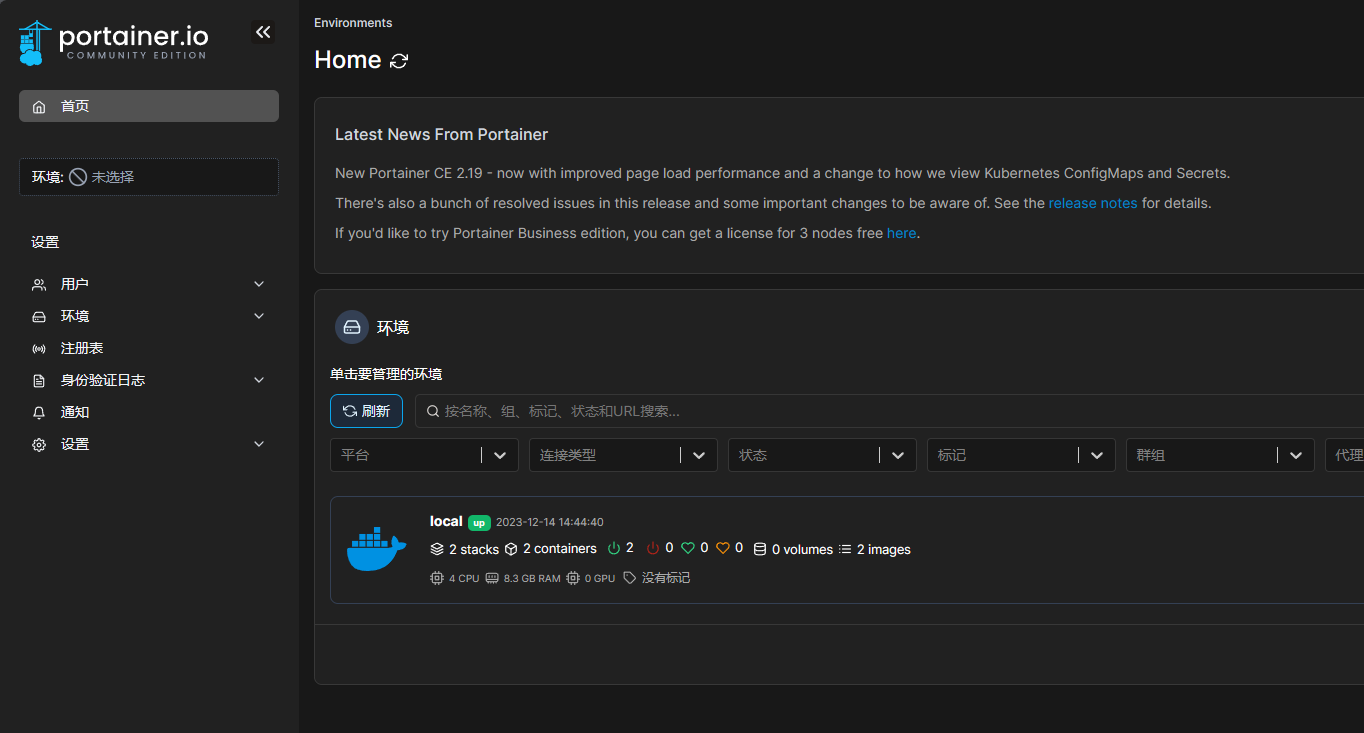Open the release notes link
This screenshot has width=1364, height=733.
1093,203
